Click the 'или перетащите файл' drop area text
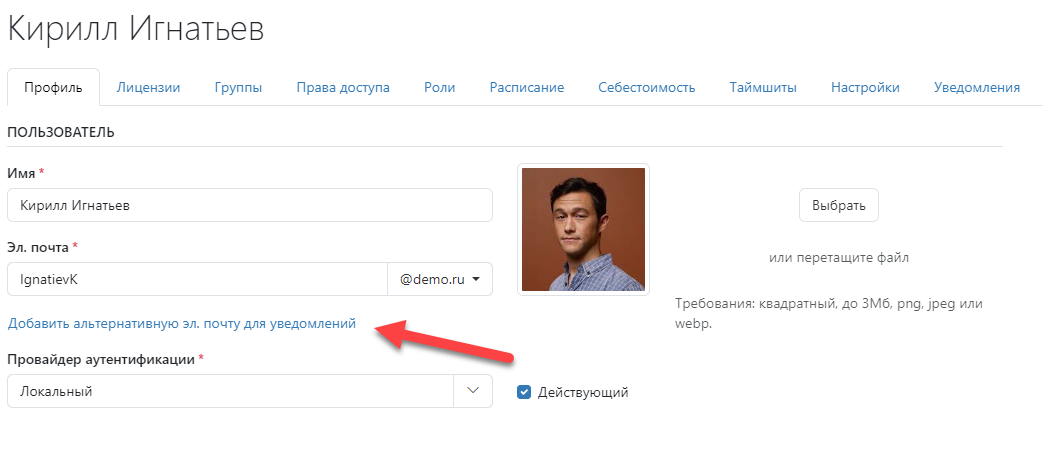Viewport: 1043px width, 452px height. 838,257
